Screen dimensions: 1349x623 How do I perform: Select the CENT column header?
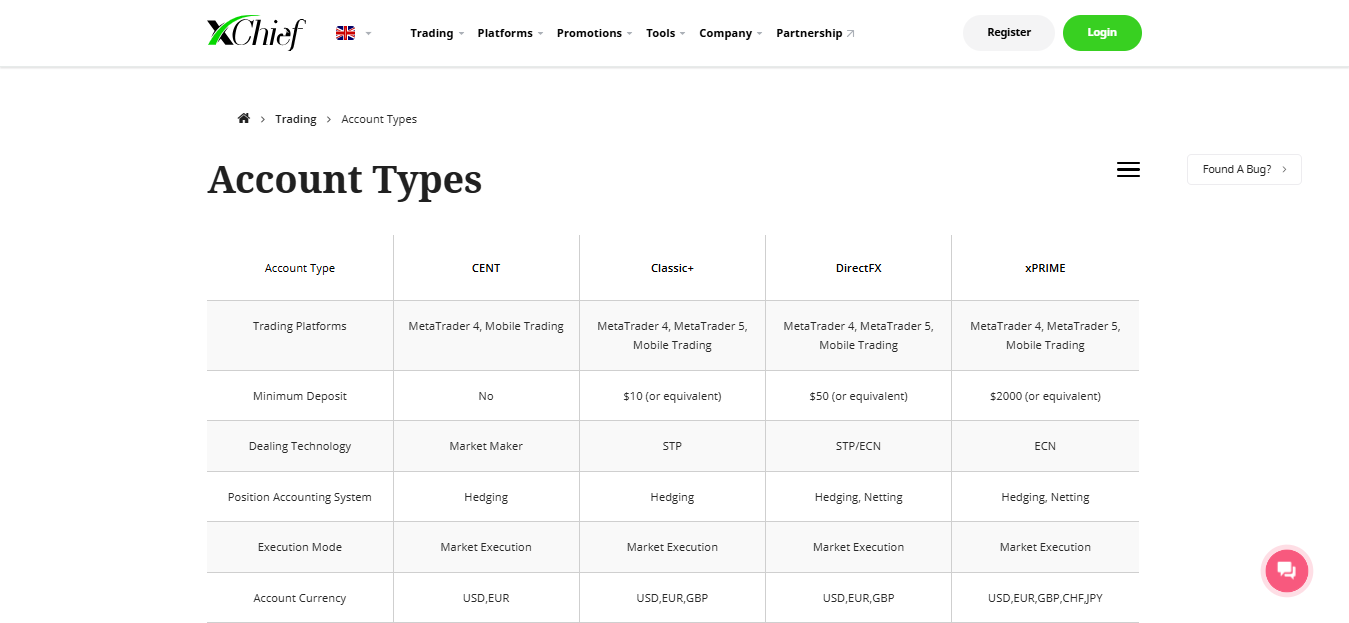[486, 268]
